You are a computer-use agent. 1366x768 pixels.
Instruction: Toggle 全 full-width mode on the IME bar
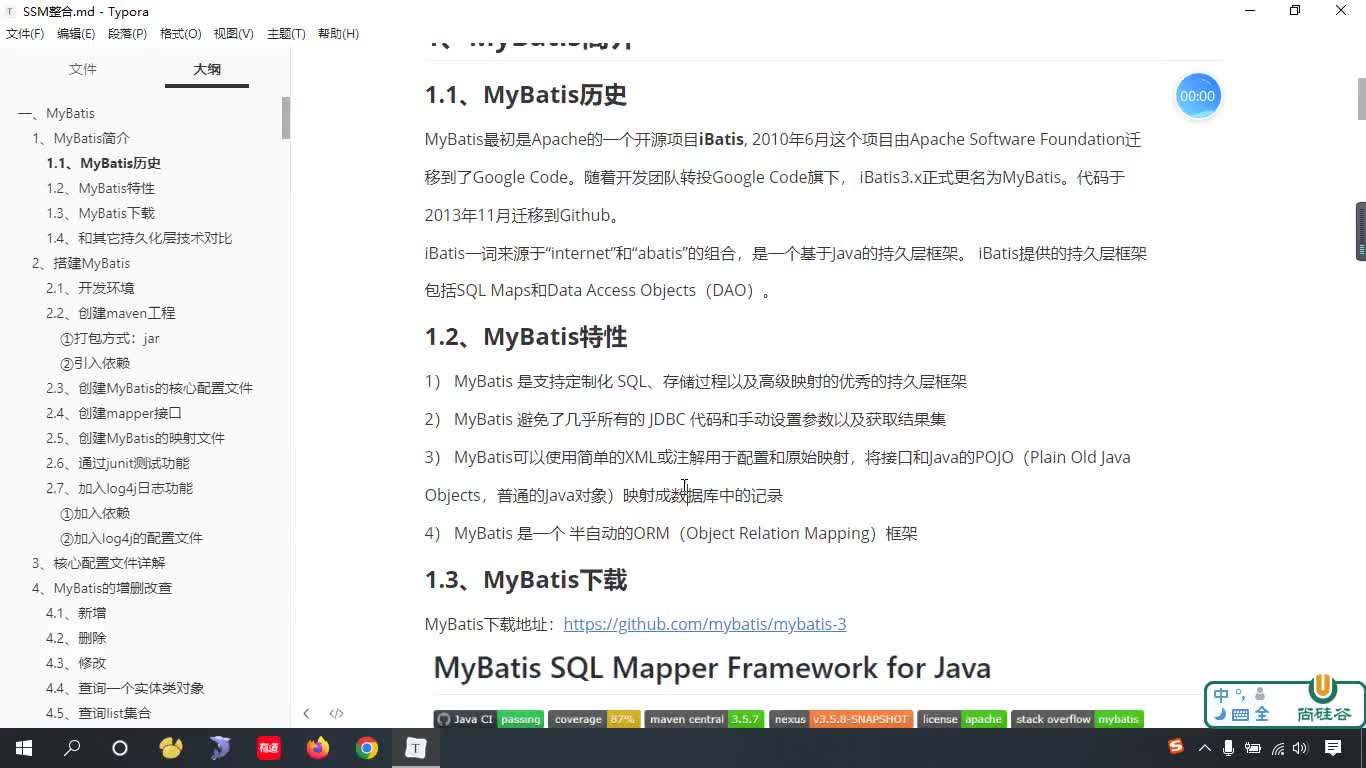1262,714
